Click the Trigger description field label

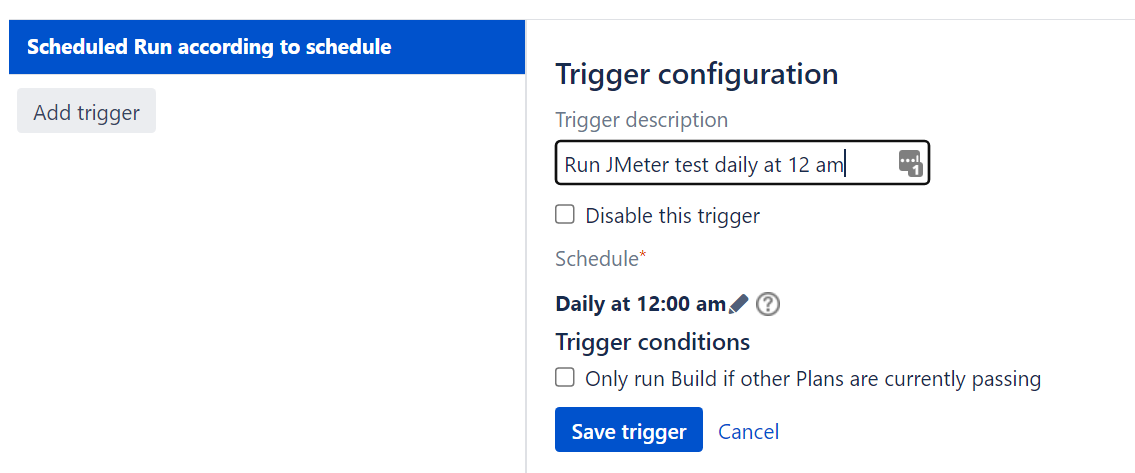click(641, 120)
